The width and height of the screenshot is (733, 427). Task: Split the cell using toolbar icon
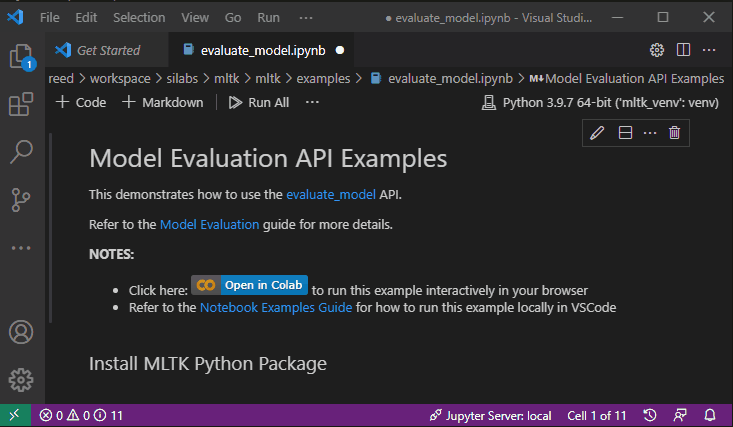coord(625,133)
